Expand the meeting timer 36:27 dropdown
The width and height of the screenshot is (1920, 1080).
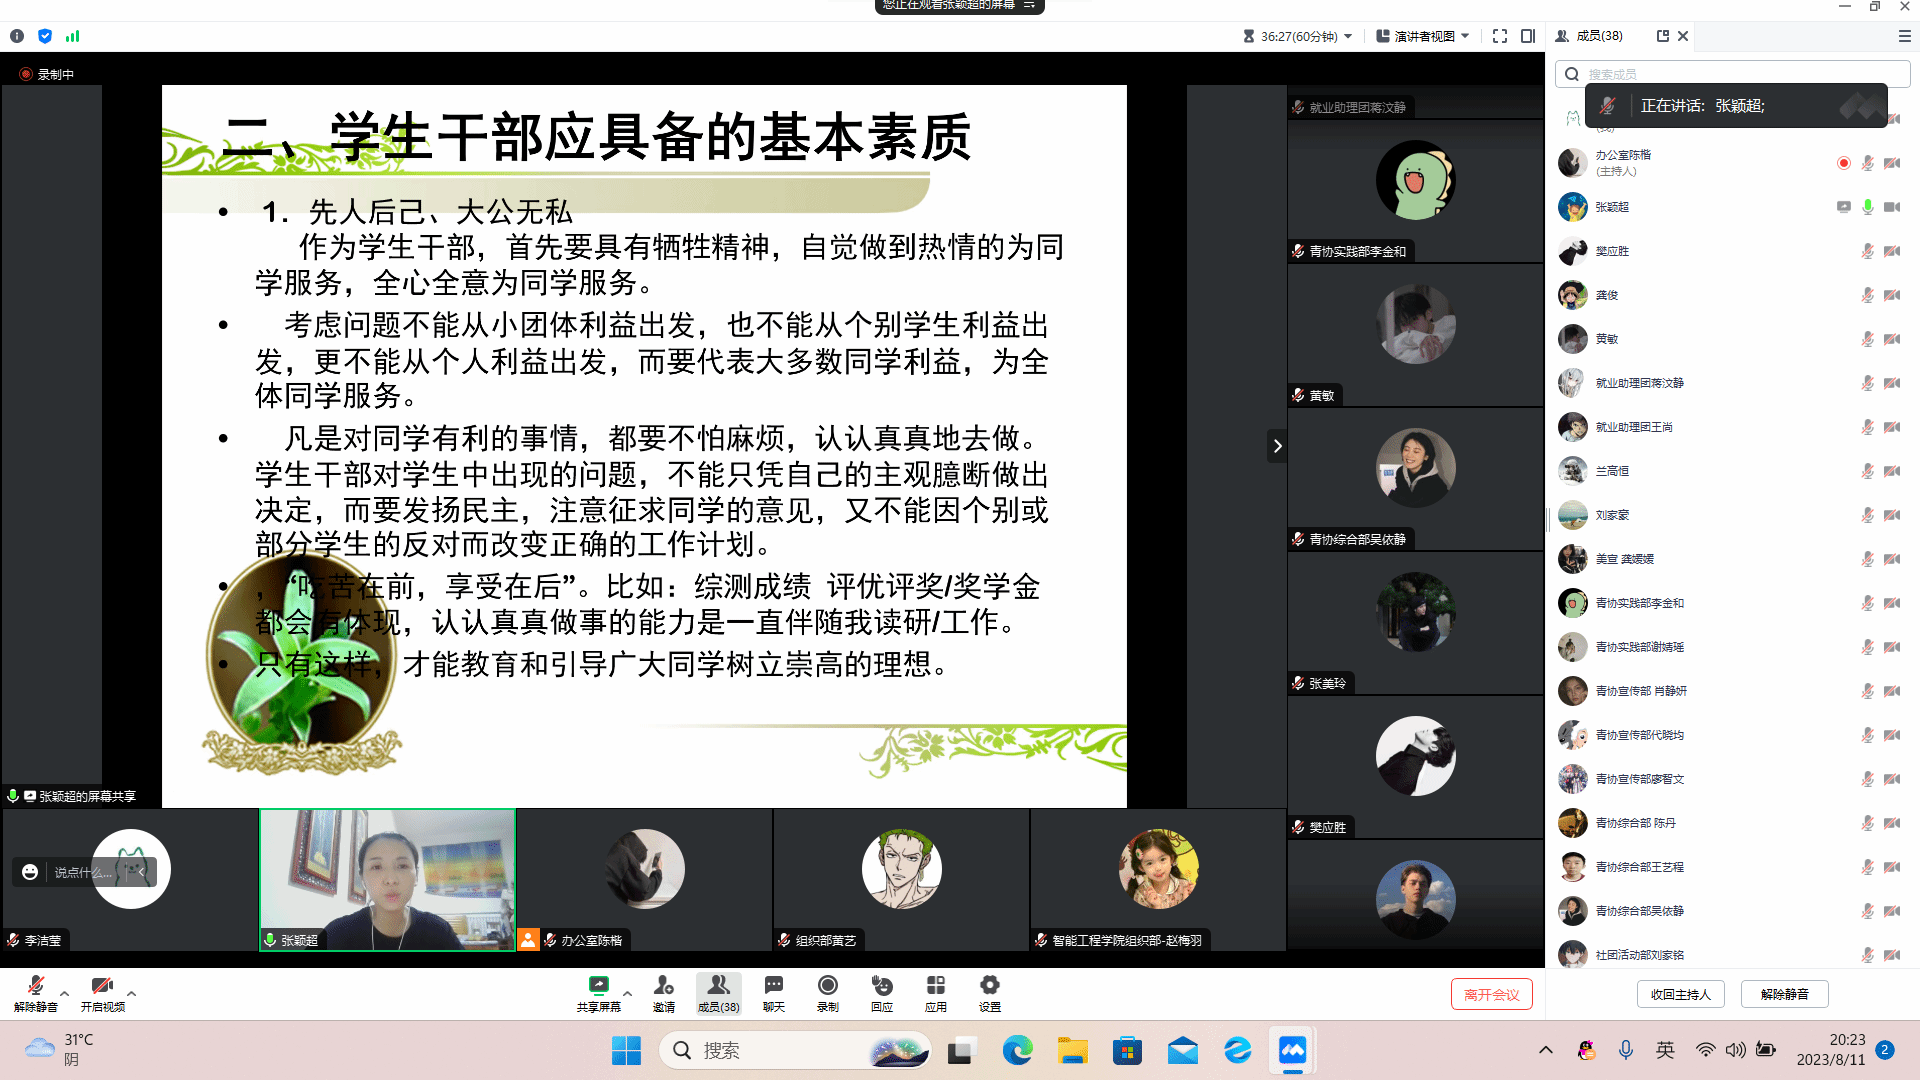click(x=1299, y=36)
